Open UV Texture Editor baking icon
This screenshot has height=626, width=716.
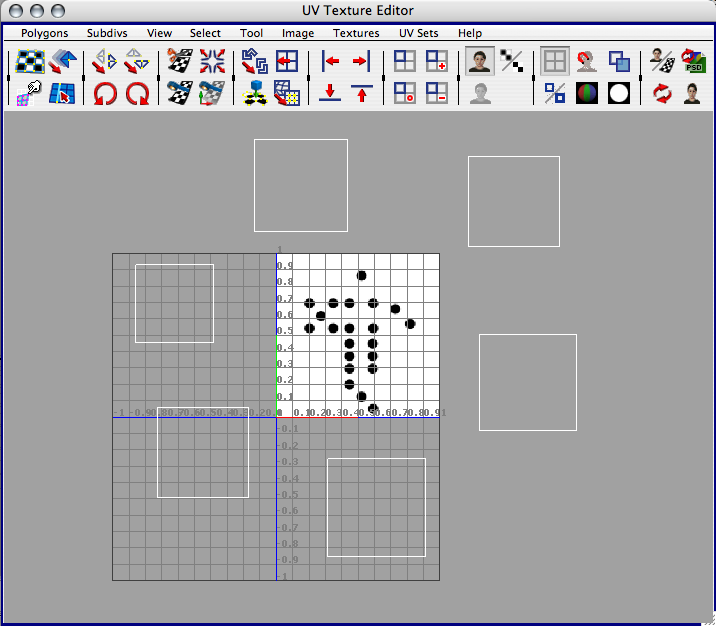pyautogui.click(x=663, y=61)
